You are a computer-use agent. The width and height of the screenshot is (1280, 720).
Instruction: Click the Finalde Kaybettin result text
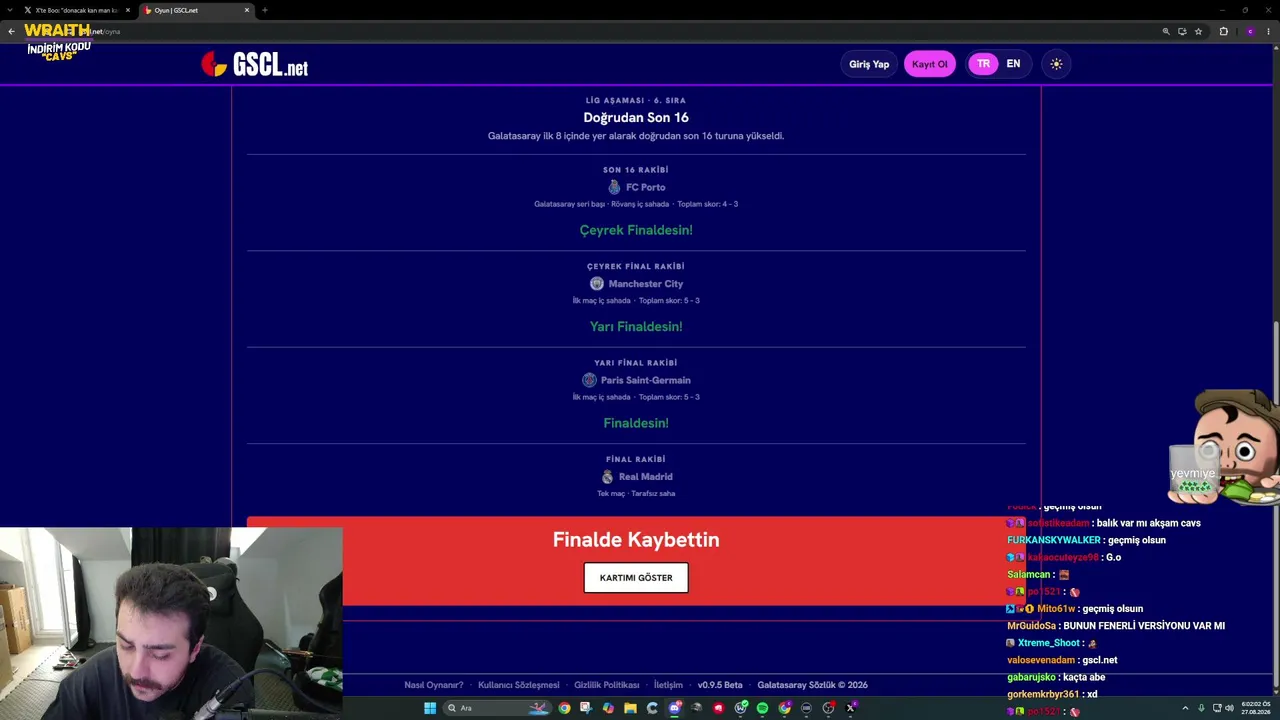point(636,540)
